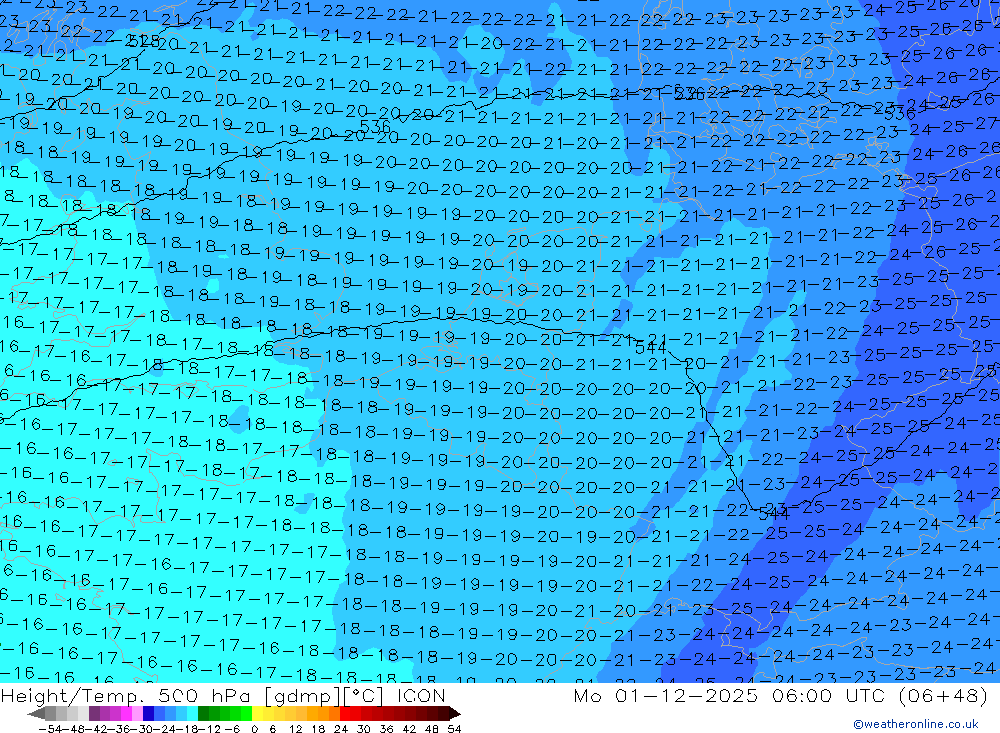This screenshot has height=733, width=1000.
Task: Click the dark purple swatch above -42 in legend
Action: pyautogui.click(x=94, y=713)
